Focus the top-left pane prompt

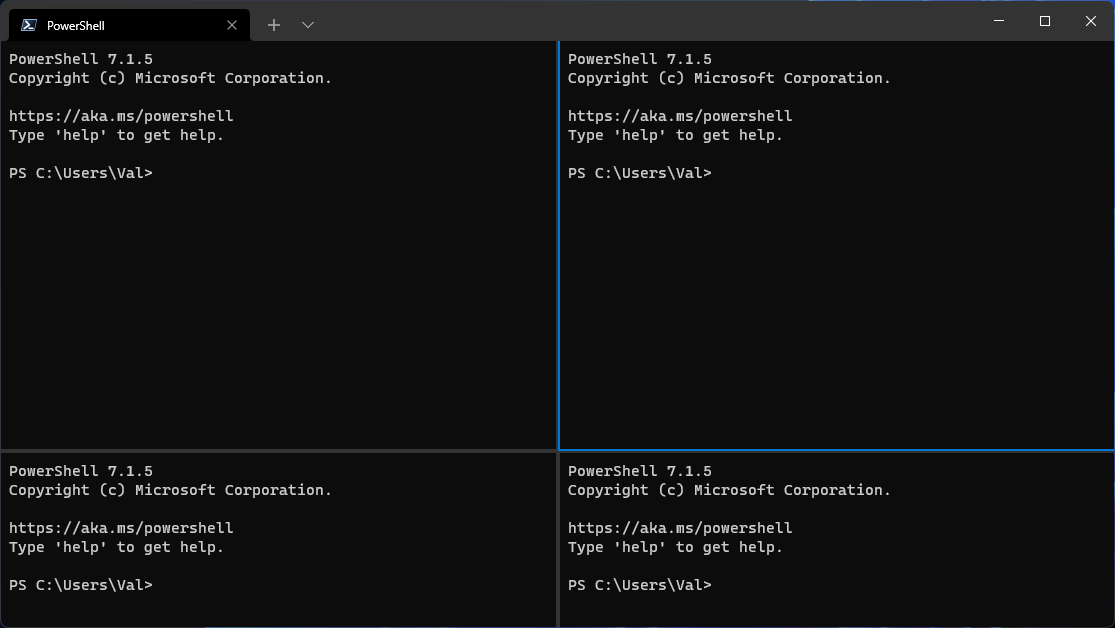(x=81, y=173)
